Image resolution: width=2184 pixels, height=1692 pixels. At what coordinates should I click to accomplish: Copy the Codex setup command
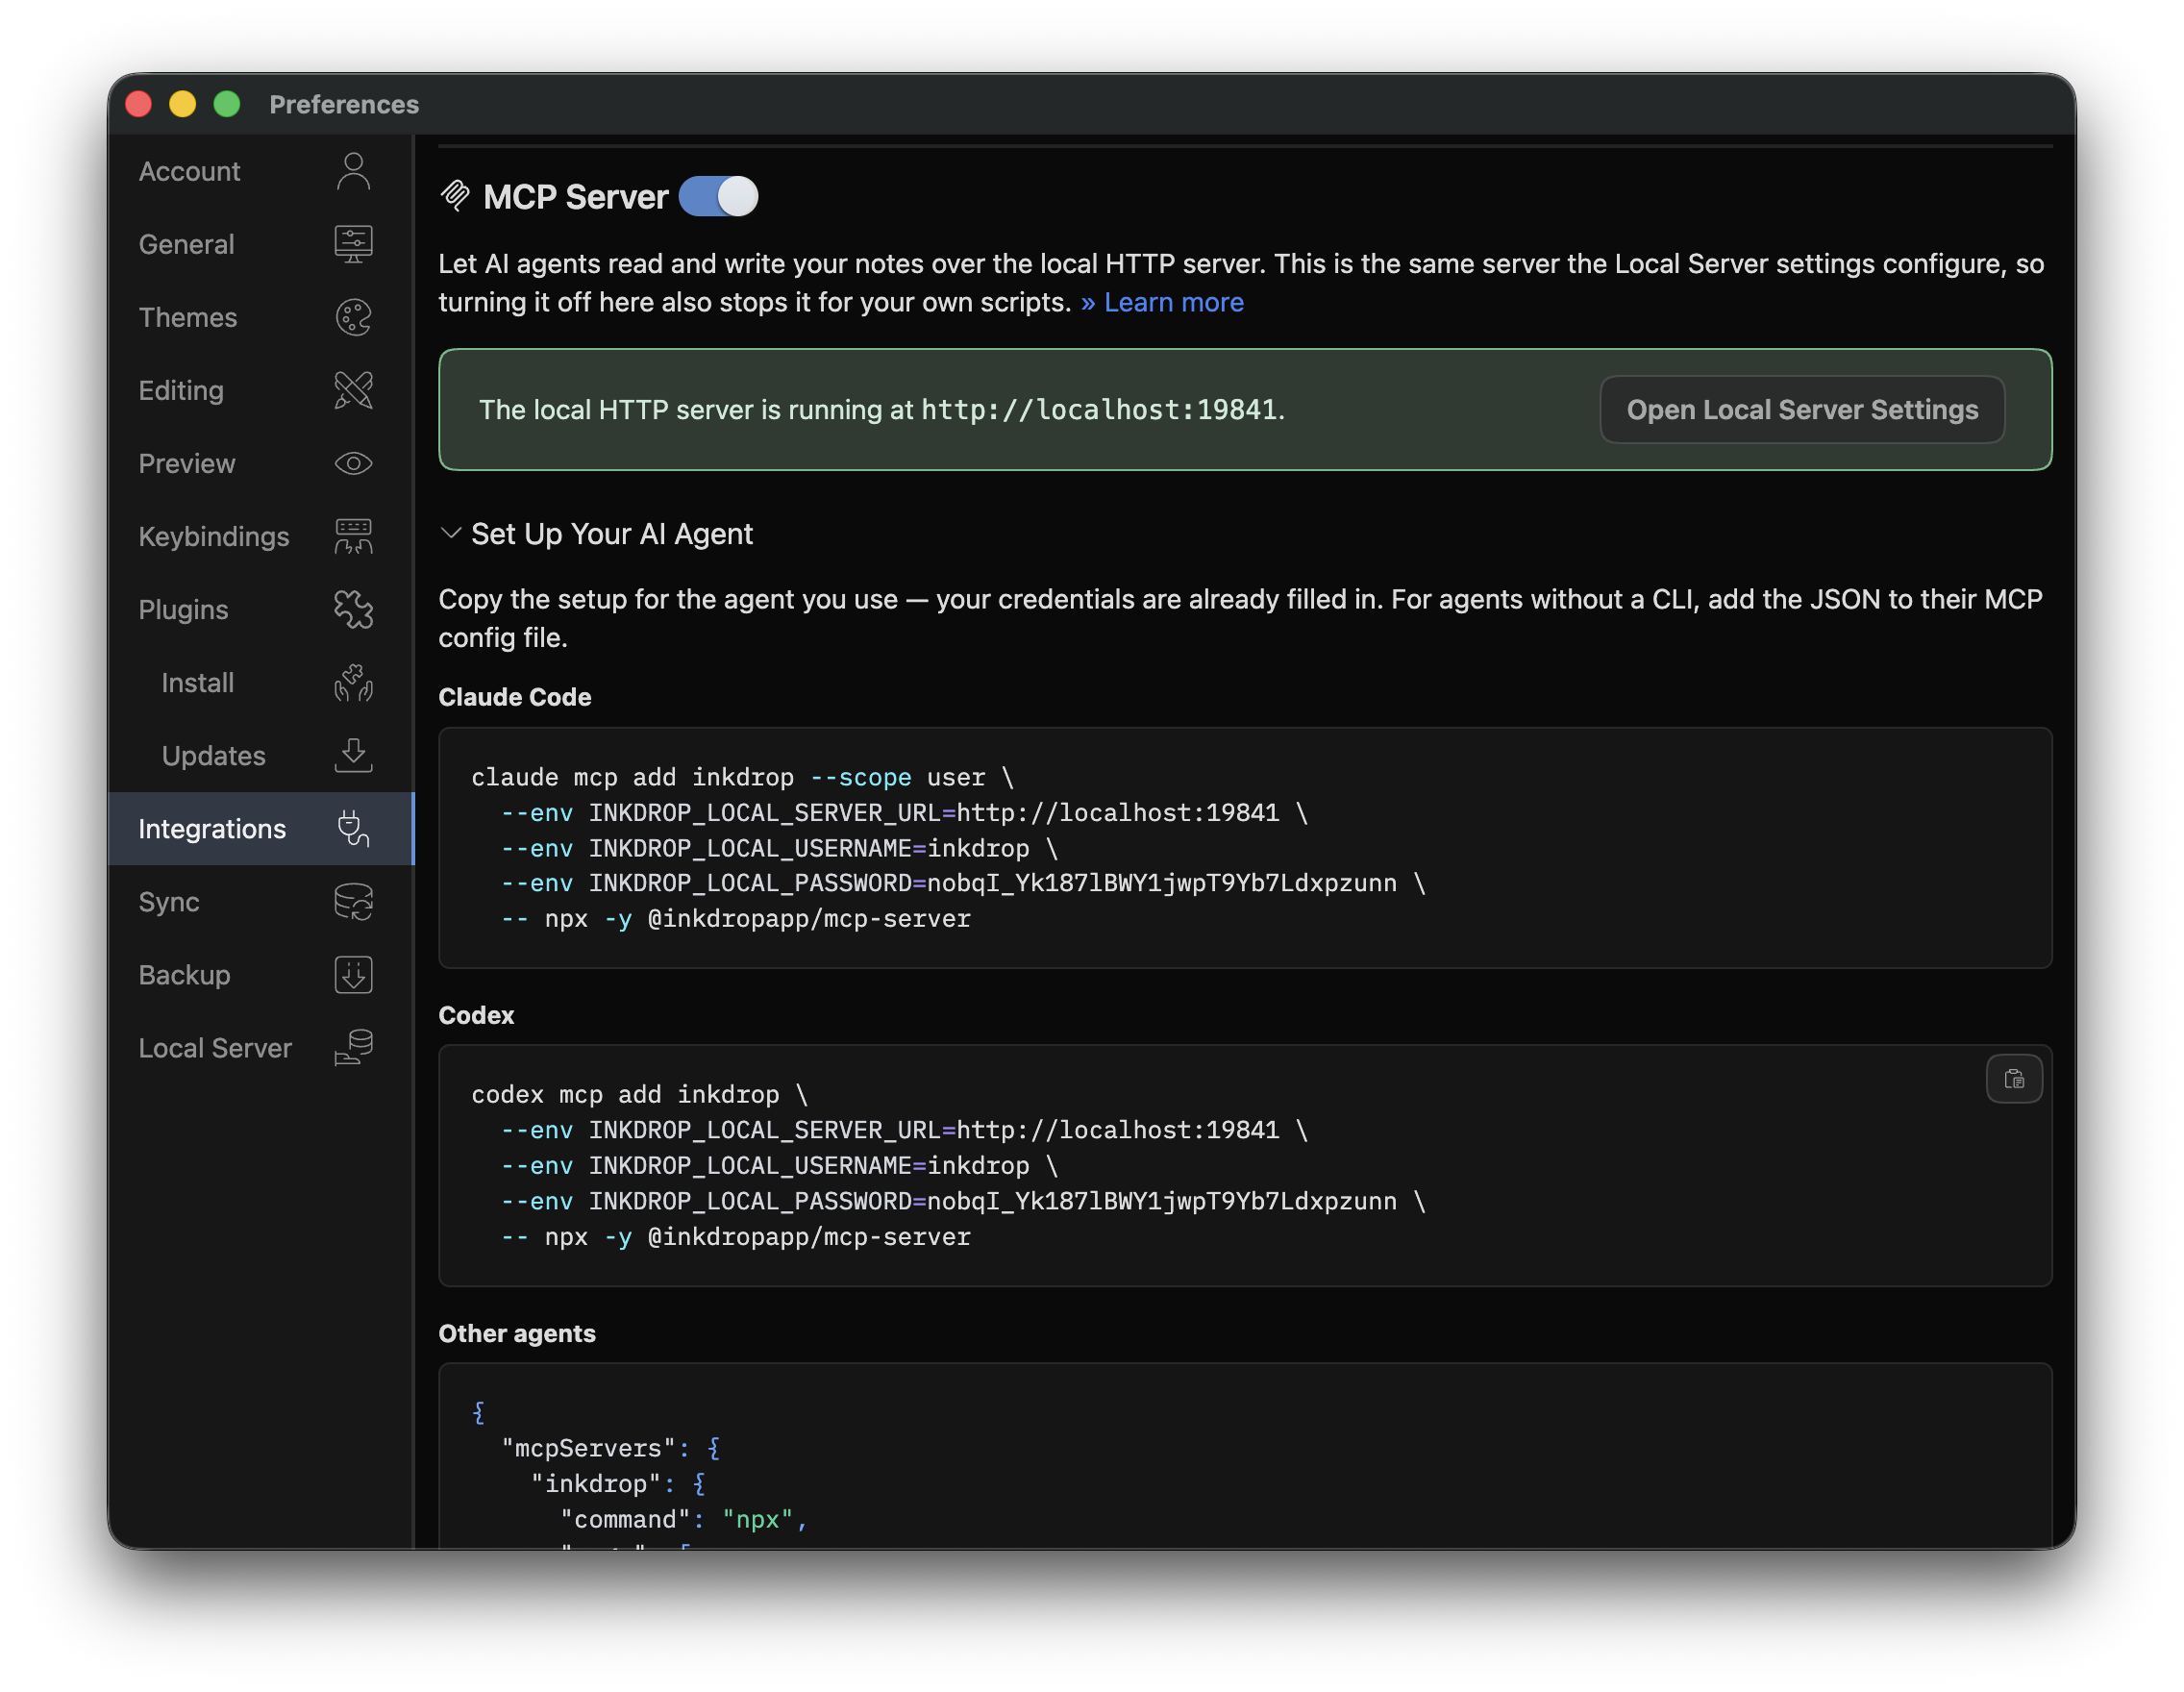pyautogui.click(x=2013, y=1079)
